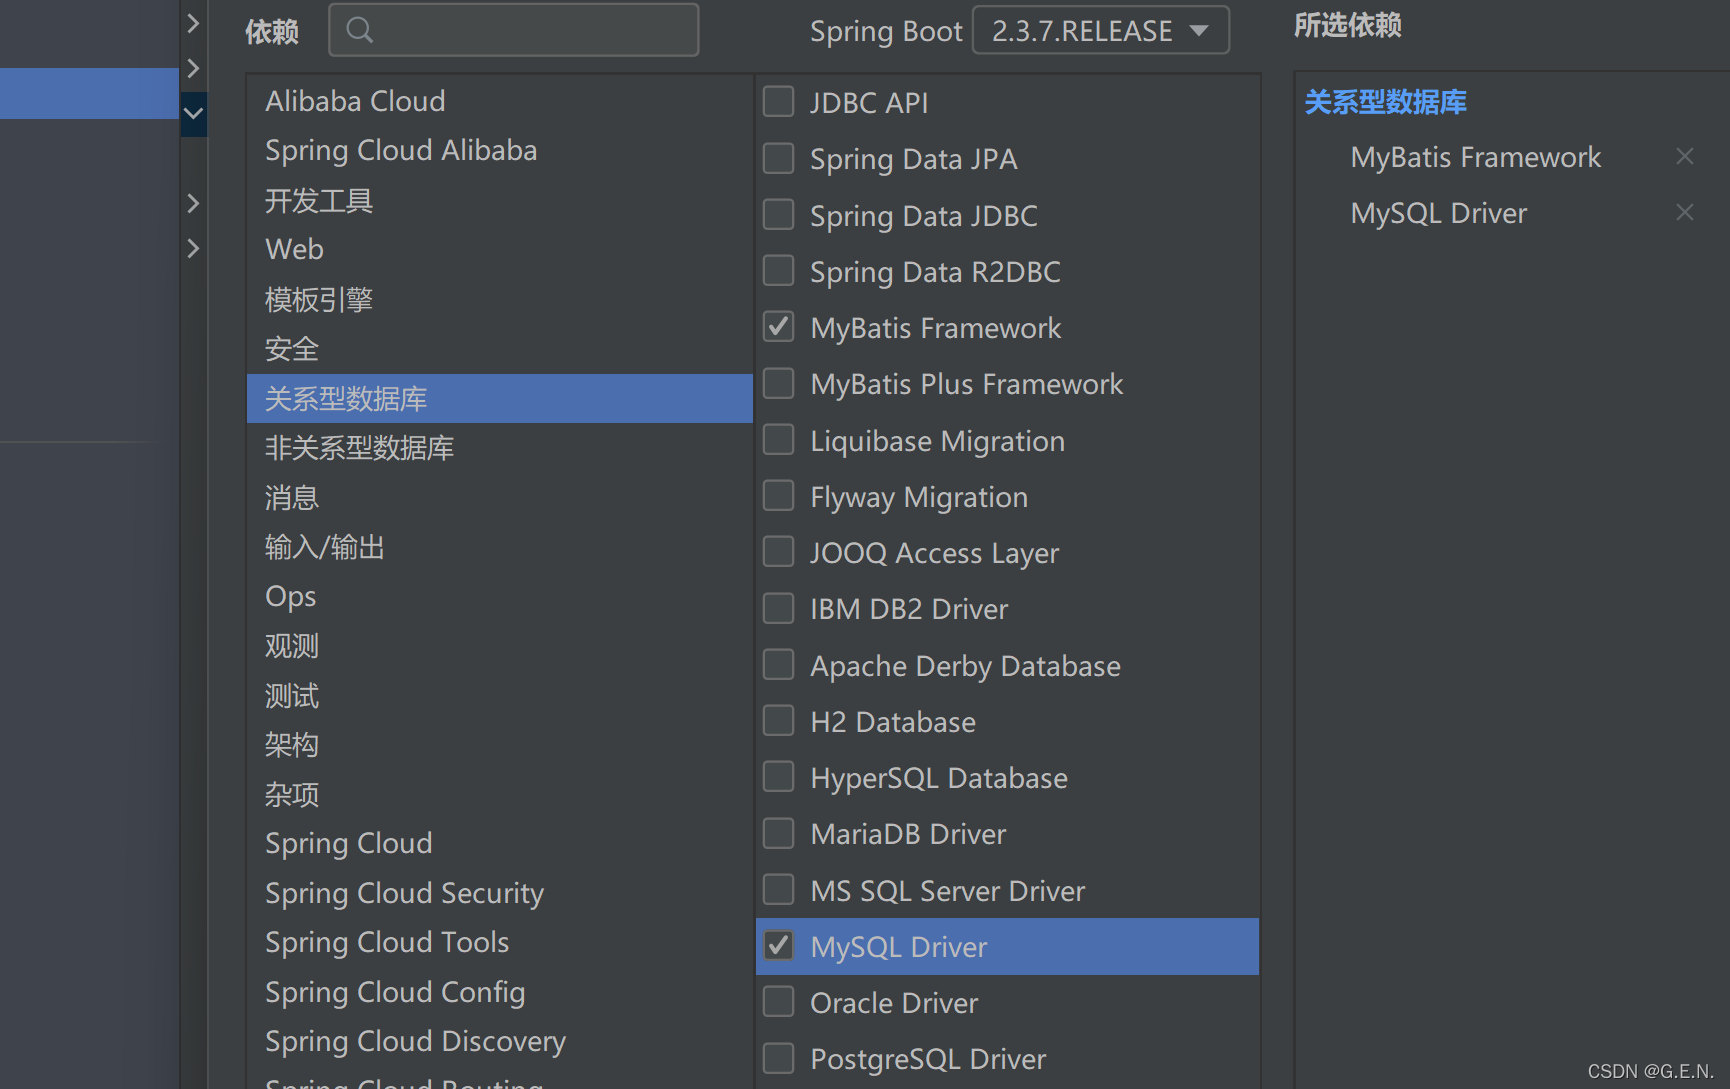The image size is (1730, 1089).
Task: Select the 测试 category
Action: 499,695
